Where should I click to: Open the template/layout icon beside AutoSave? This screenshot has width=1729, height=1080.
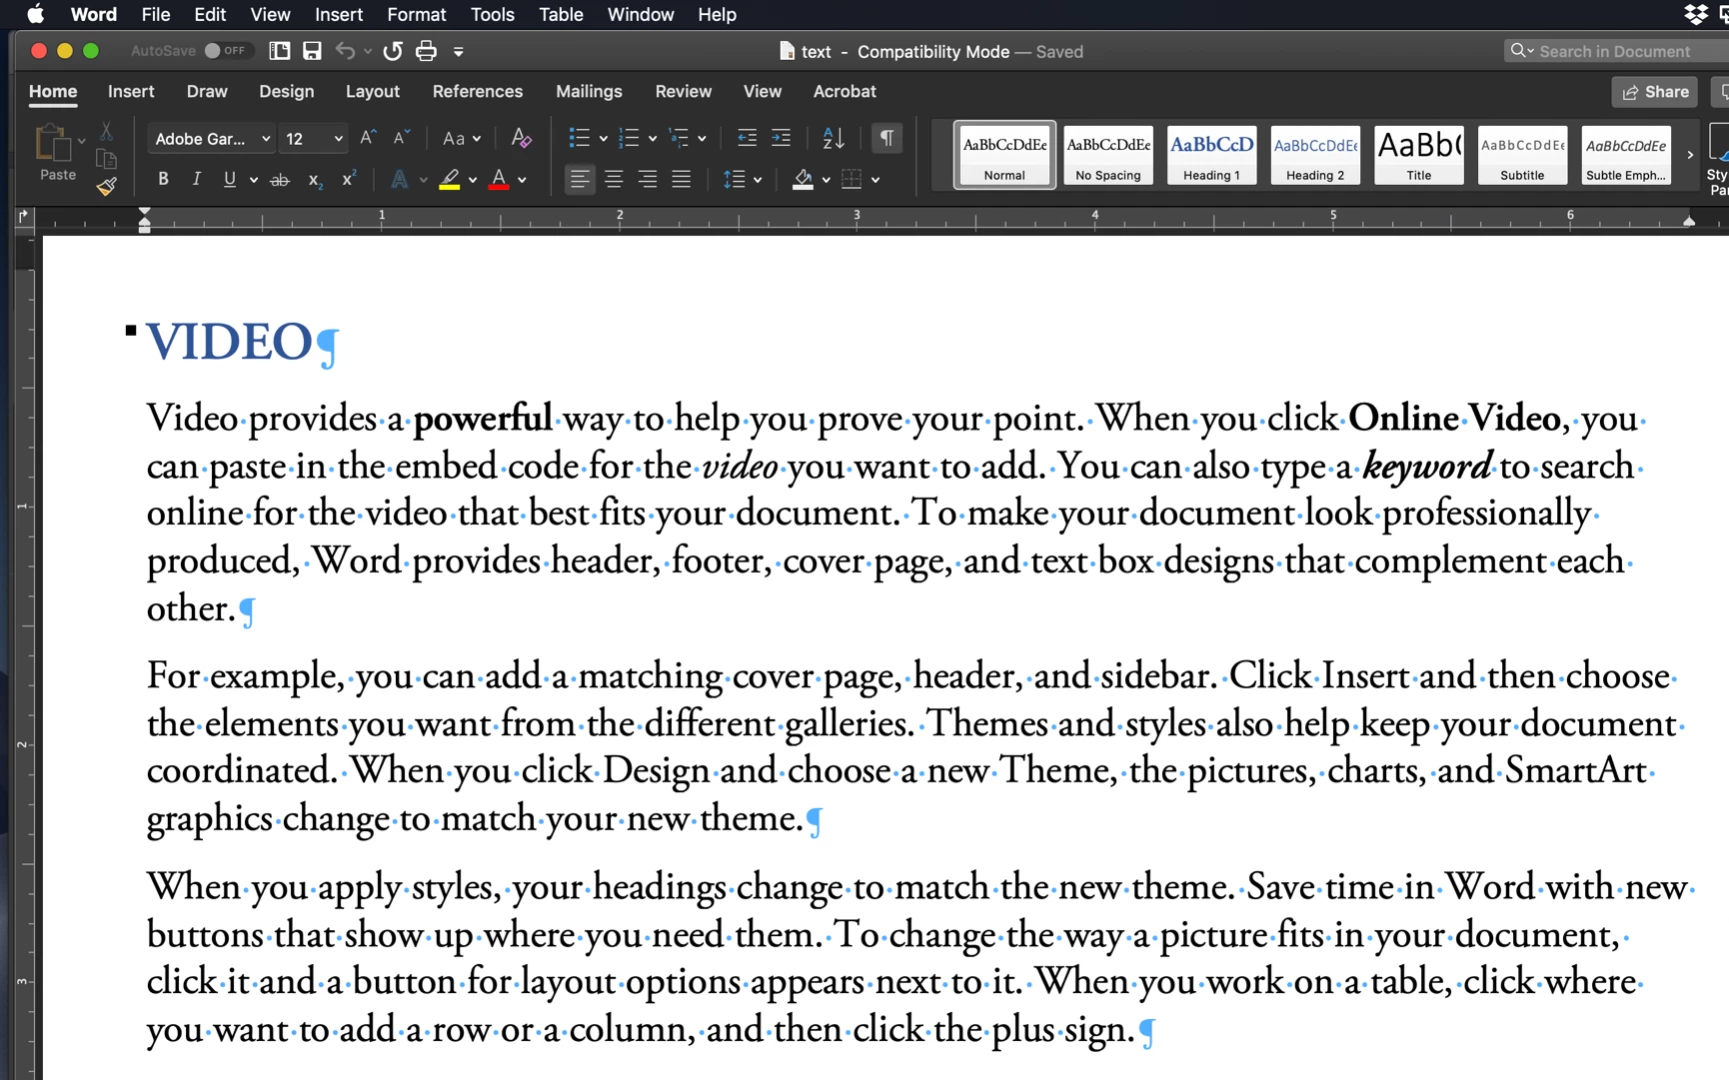tap(280, 51)
